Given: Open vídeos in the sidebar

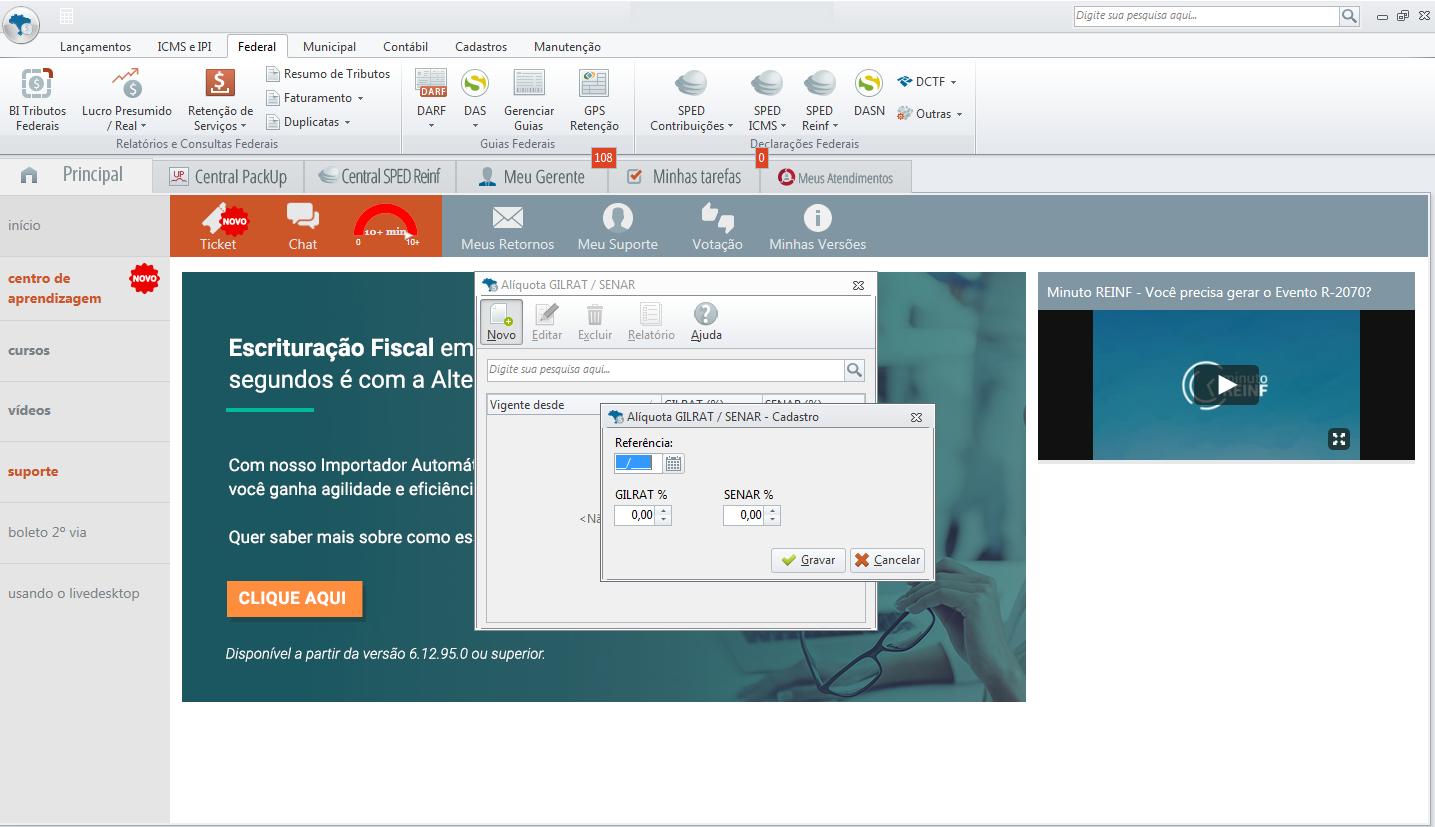Looking at the screenshot, I should click(x=29, y=410).
